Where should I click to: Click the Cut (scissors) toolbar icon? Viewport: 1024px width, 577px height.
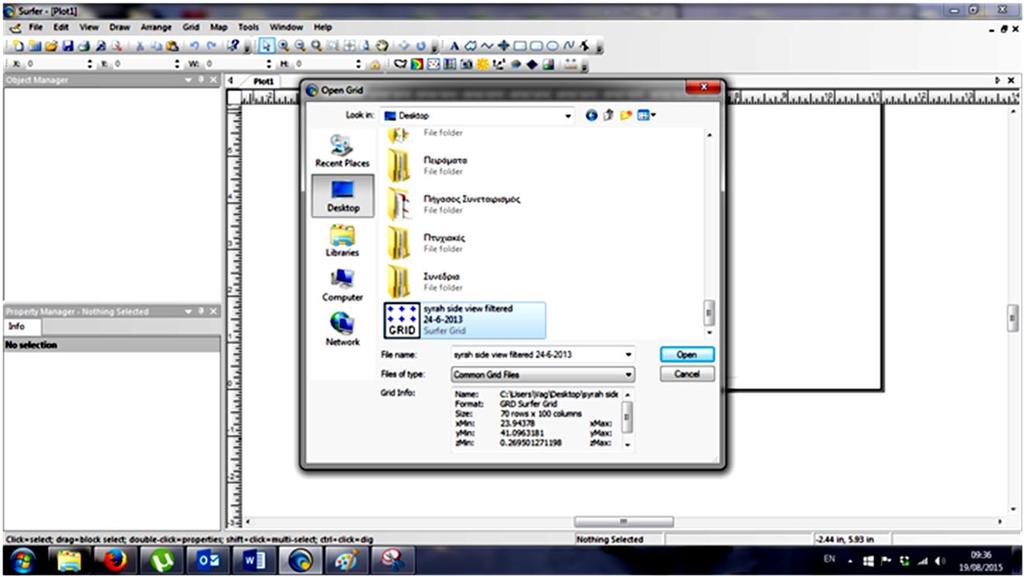click(x=140, y=46)
